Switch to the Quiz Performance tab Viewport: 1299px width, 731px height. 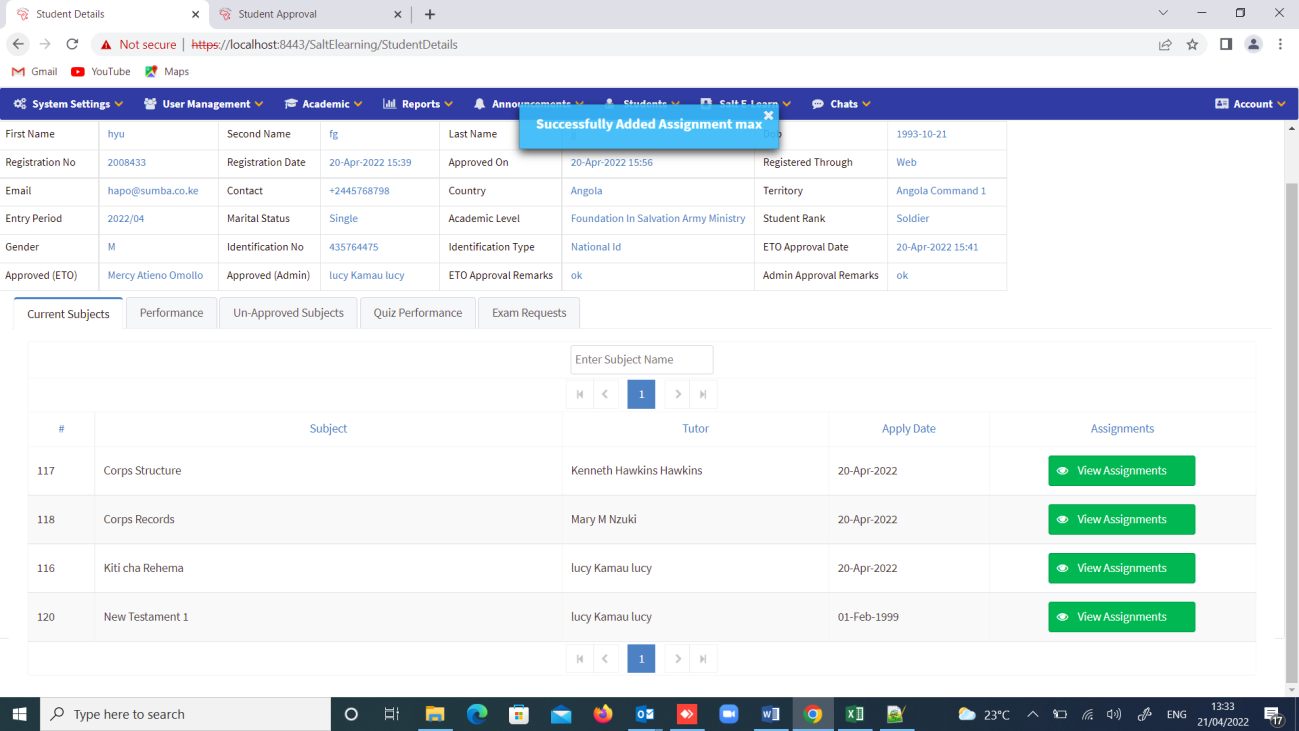point(418,313)
